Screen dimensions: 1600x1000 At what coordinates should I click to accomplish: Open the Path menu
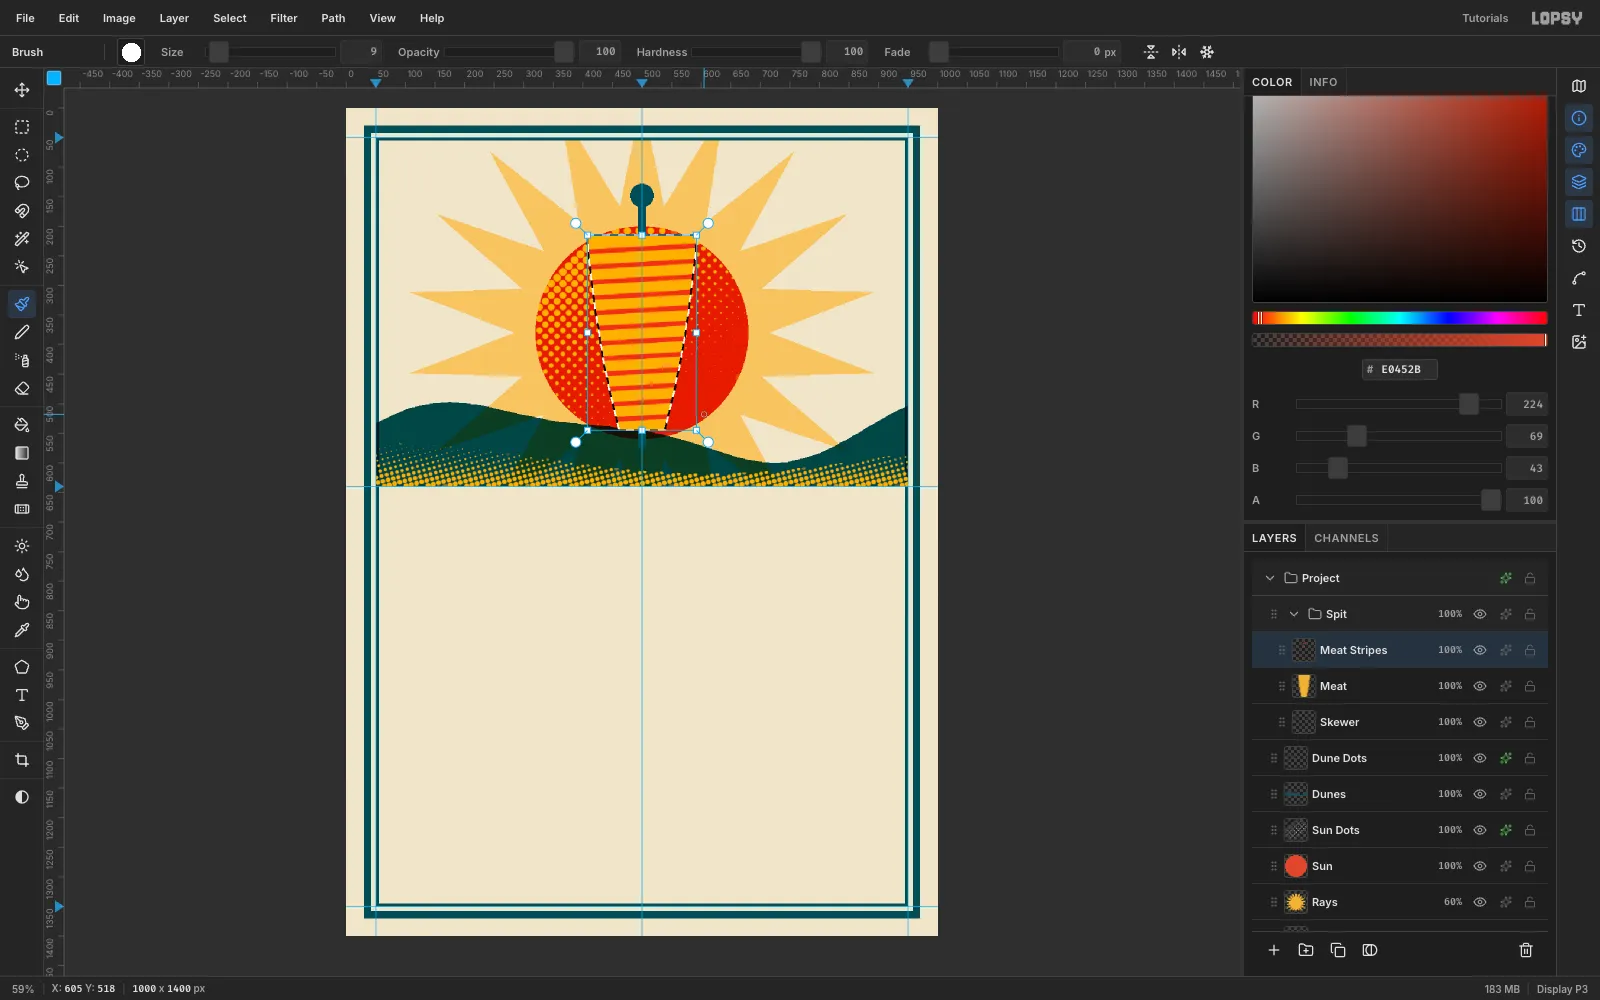333,18
